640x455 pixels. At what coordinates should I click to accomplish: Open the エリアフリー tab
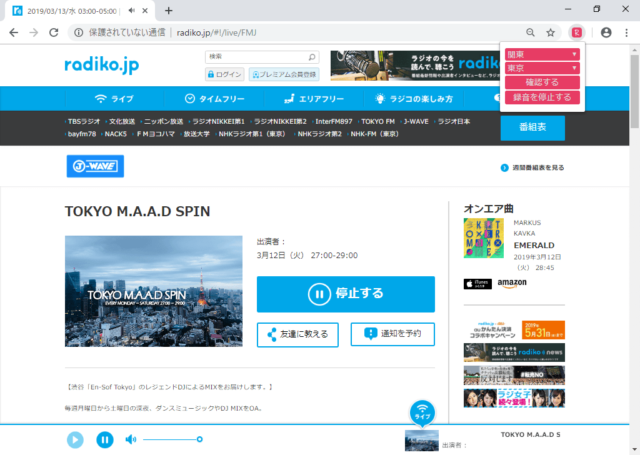313,99
